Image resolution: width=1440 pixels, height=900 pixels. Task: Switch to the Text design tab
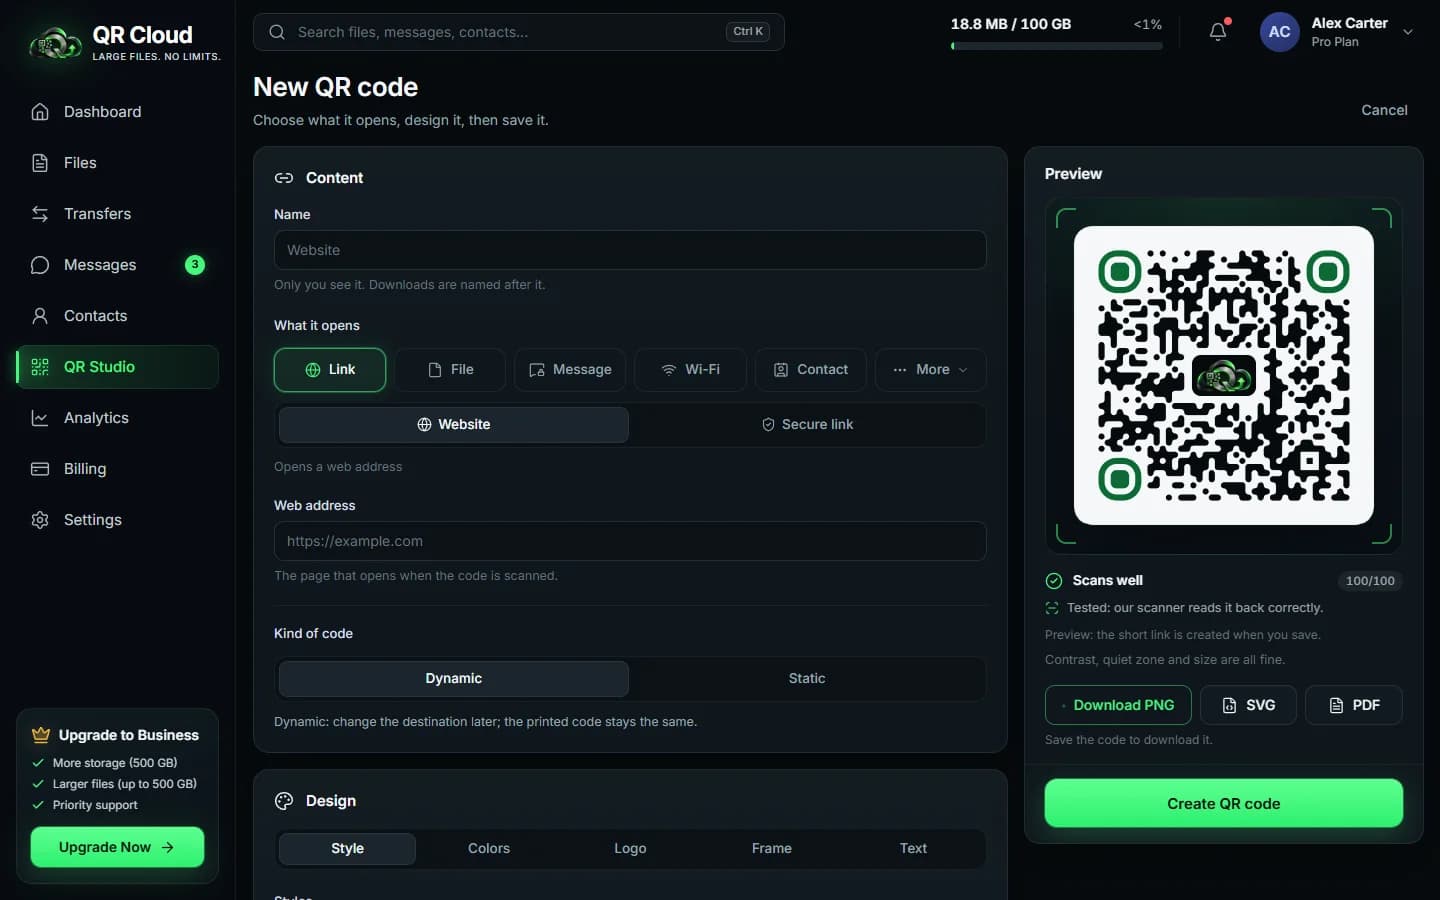[913, 849]
